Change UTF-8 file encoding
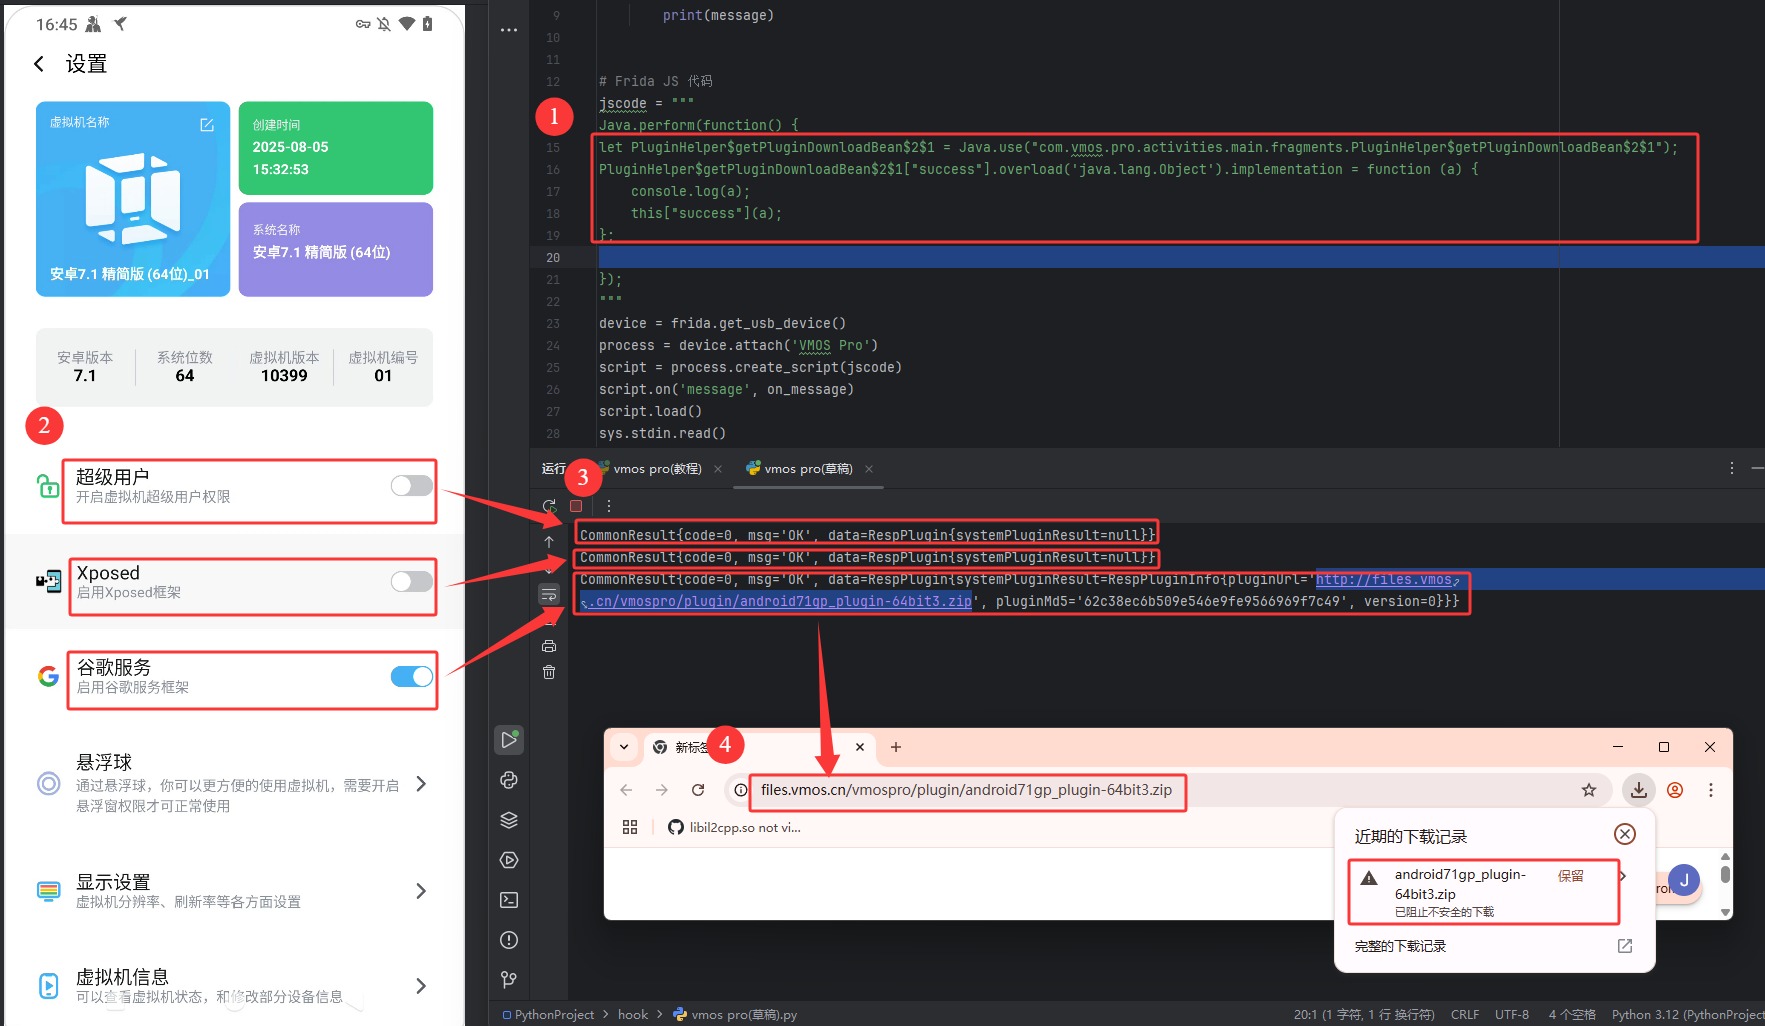The image size is (1765, 1026). pos(1512,1014)
